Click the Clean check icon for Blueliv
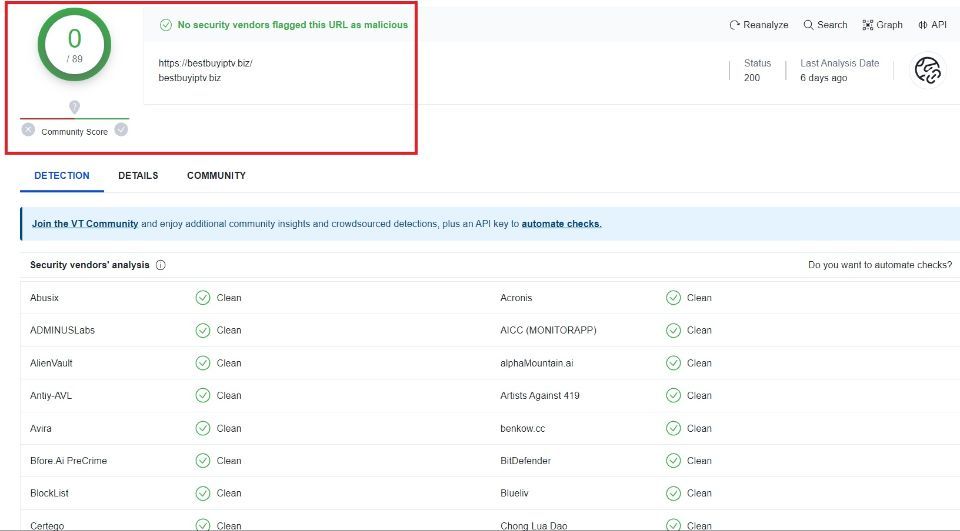The height and width of the screenshot is (531, 960). [x=673, y=493]
